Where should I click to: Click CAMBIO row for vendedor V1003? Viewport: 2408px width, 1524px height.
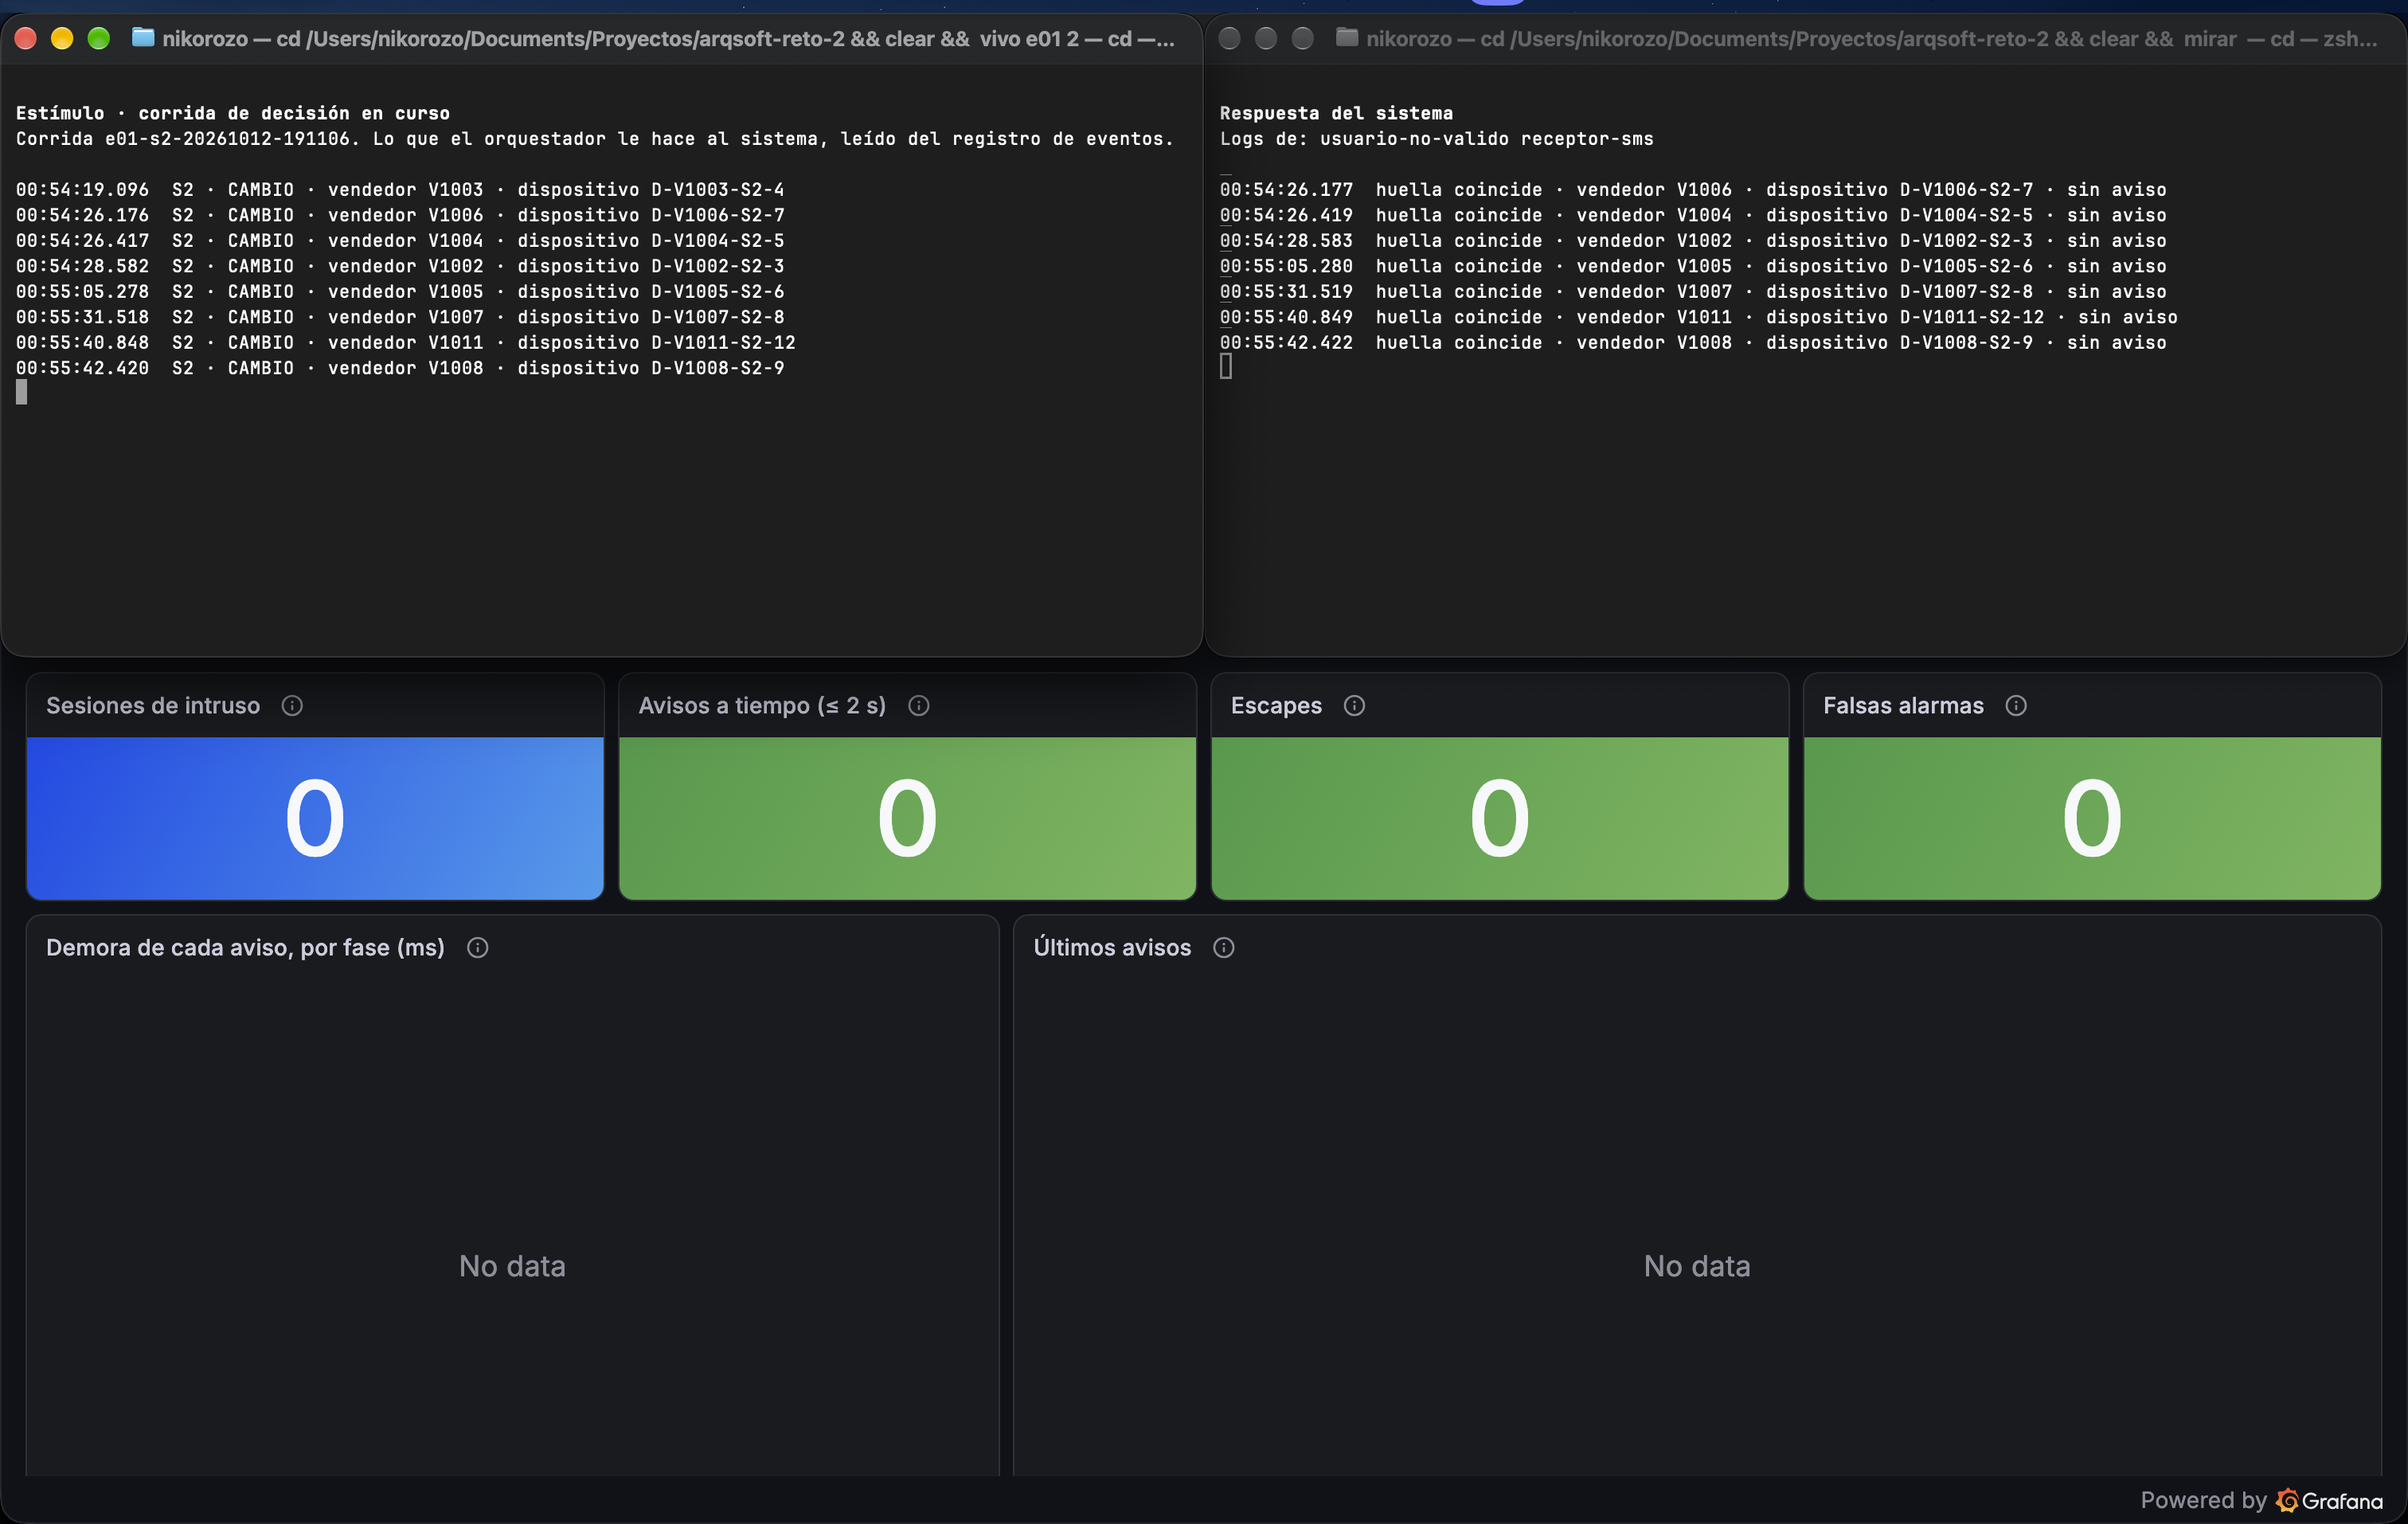click(400, 190)
